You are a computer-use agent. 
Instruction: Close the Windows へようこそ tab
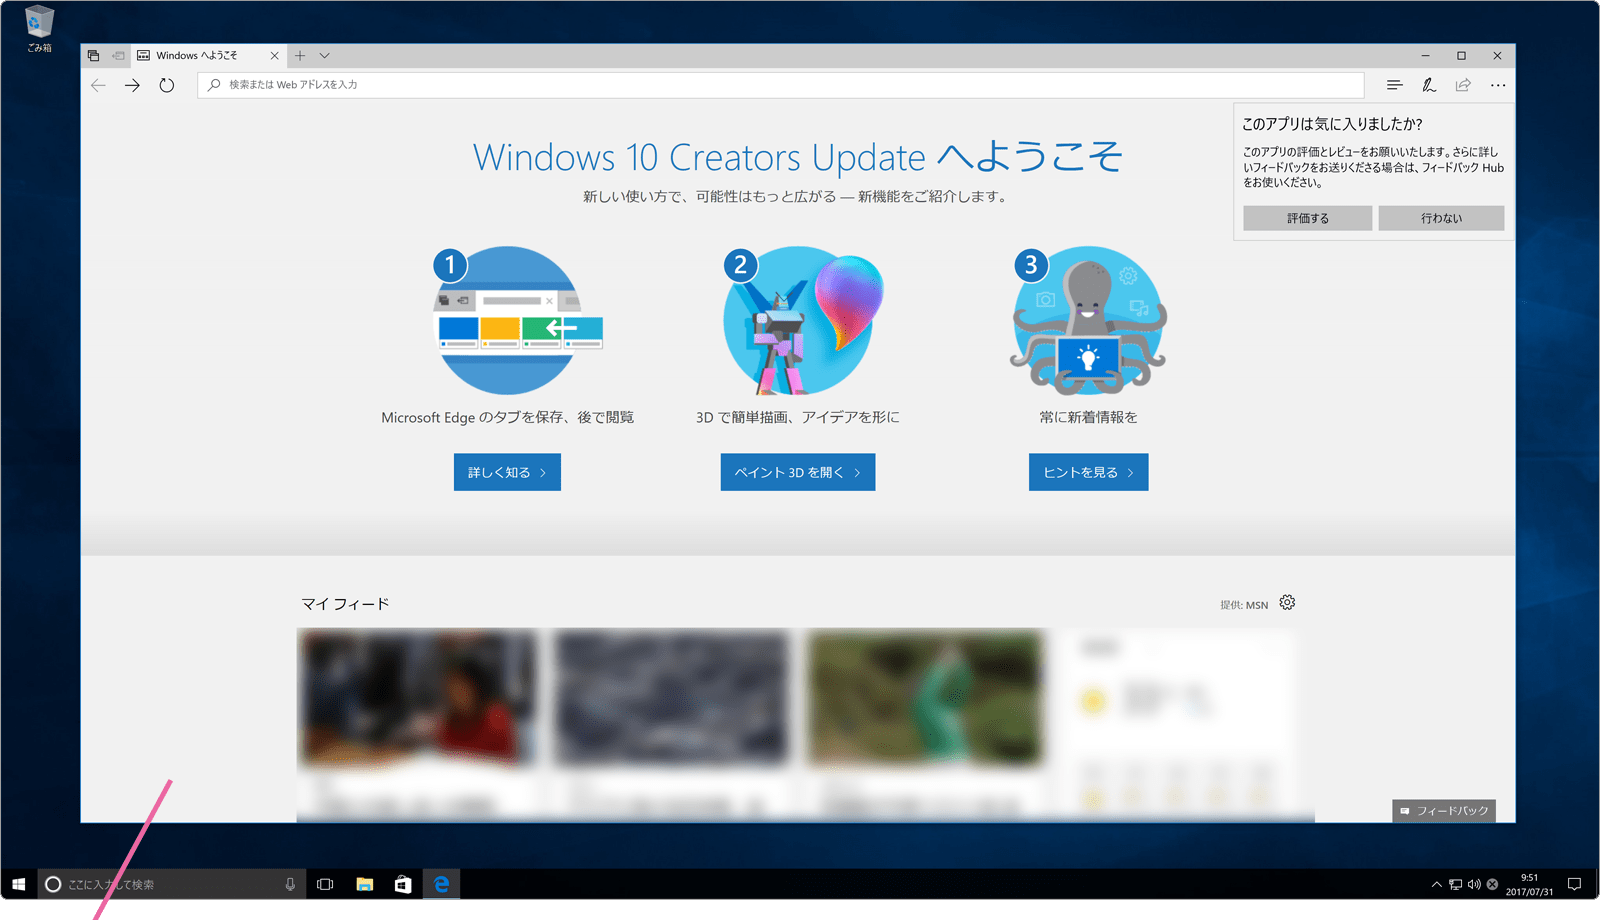tap(275, 56)
